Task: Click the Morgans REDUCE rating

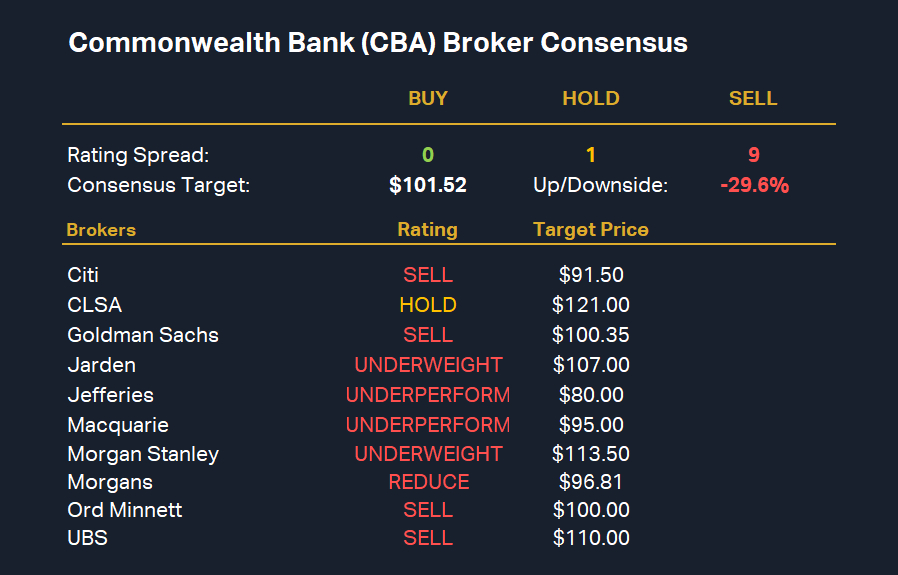Action: 428,482
